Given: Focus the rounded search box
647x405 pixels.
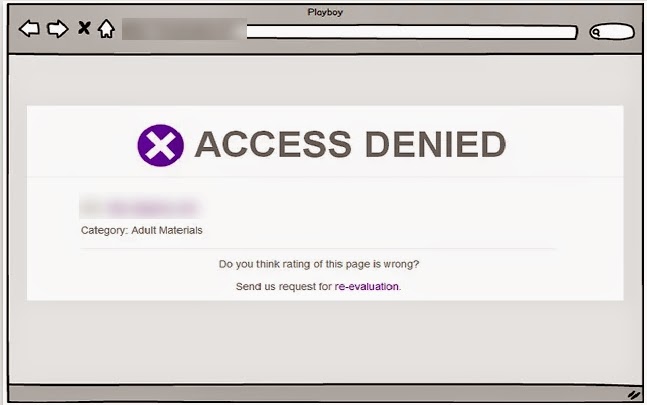Looking at the screenshot, I should coord(612,32).
